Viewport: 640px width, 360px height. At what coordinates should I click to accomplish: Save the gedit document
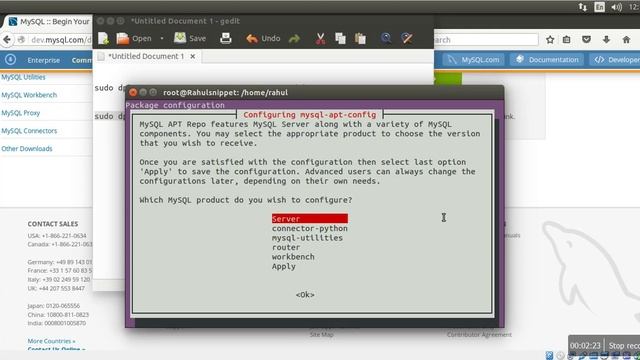click(190, 38)
